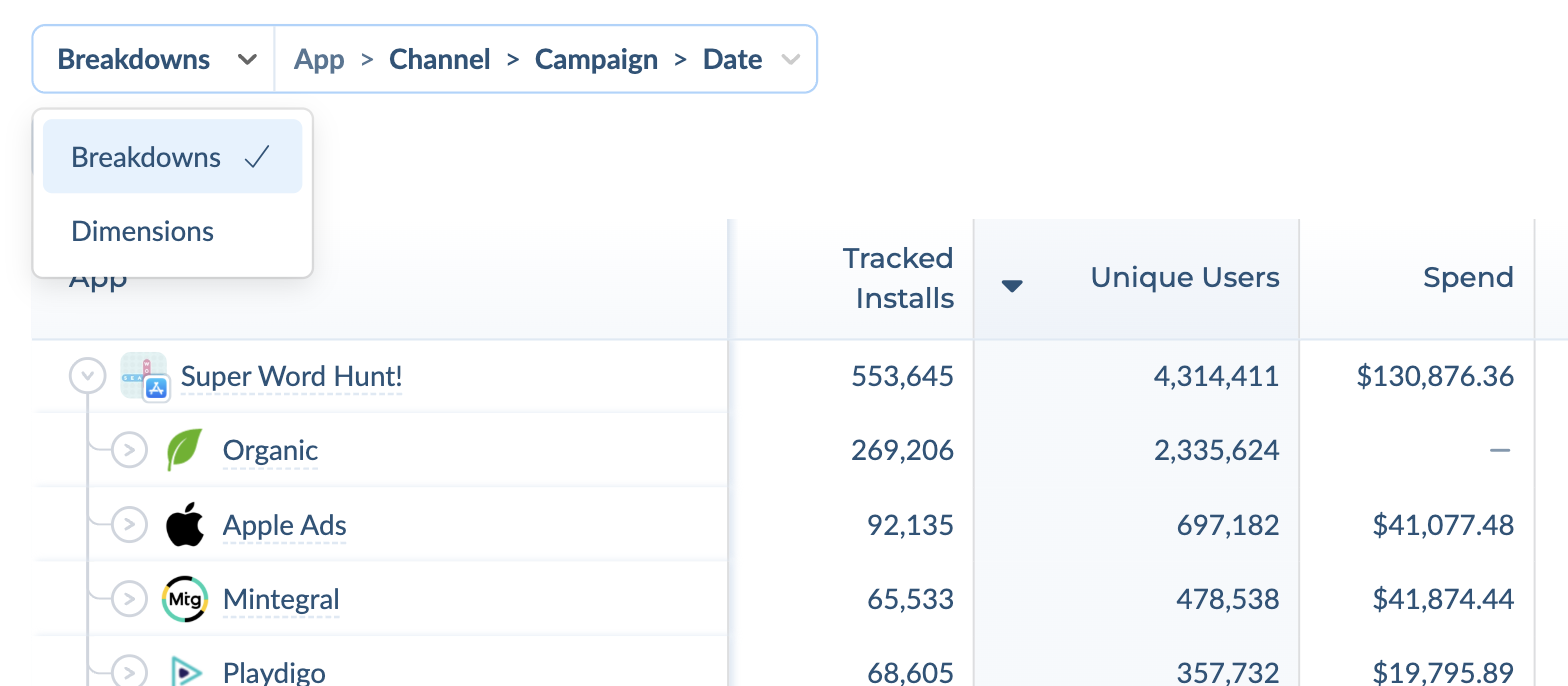Open the Mintegral channel link
1568x686 pixels.
pos(281,599)
